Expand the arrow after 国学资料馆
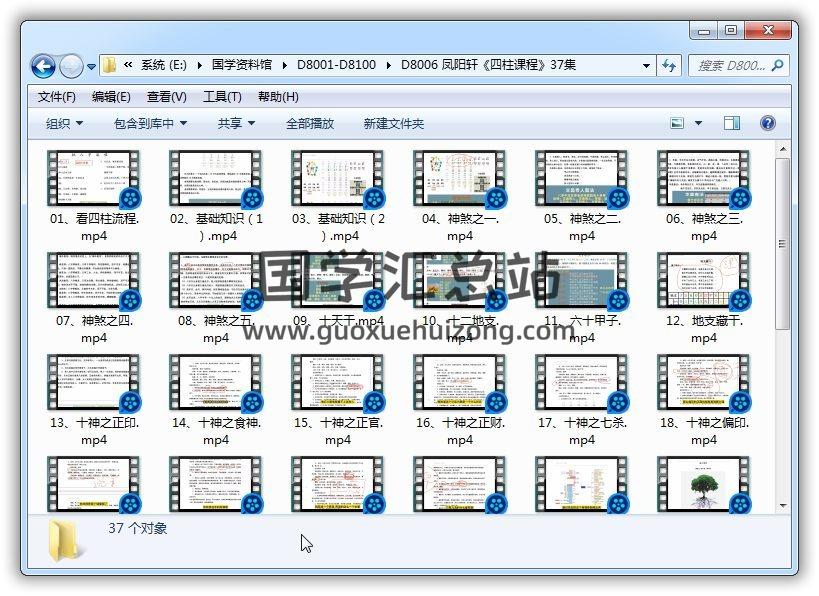819x596 pixels. 285,65
